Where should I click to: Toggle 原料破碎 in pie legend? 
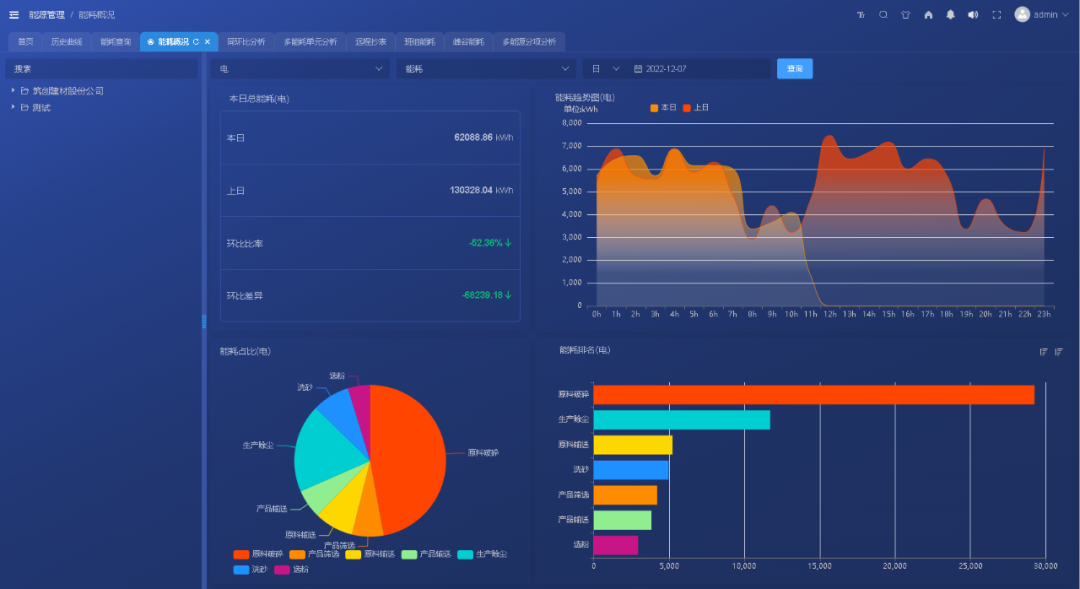point(258,554)
